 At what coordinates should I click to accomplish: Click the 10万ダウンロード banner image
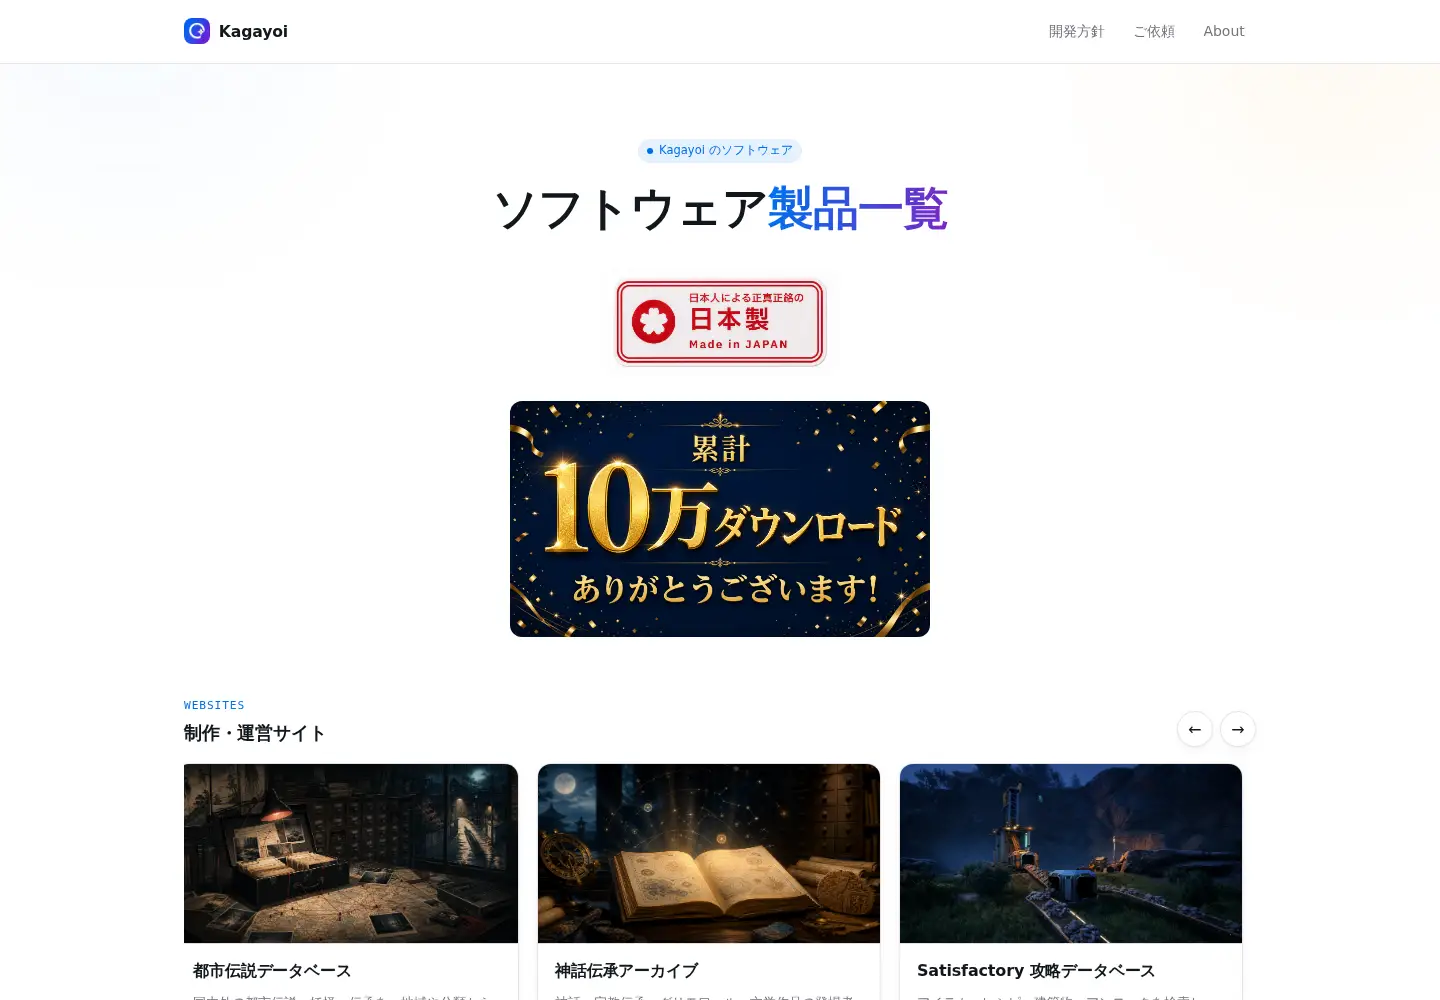[x=720, y=519]
